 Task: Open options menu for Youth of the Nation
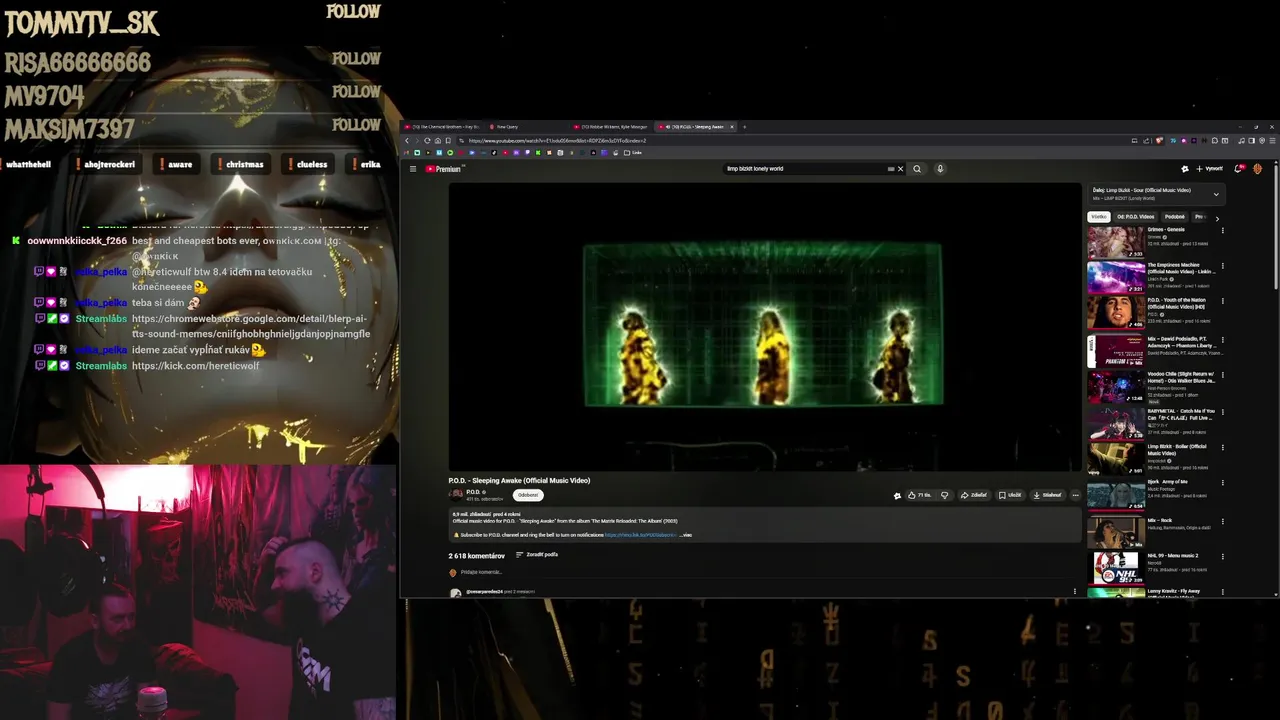point(1222,303)
